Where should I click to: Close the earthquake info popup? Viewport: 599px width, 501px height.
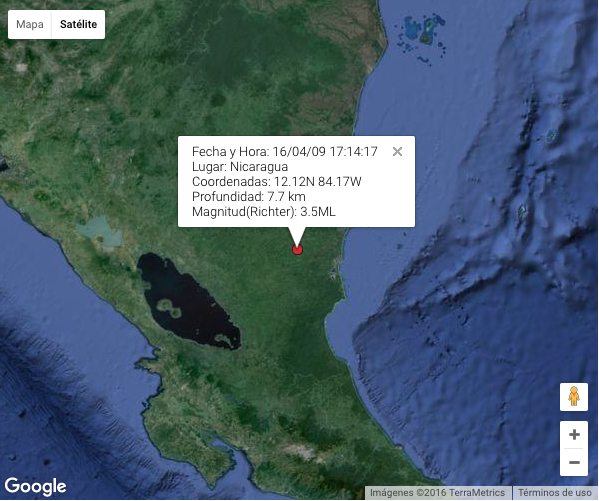[397, 152]
